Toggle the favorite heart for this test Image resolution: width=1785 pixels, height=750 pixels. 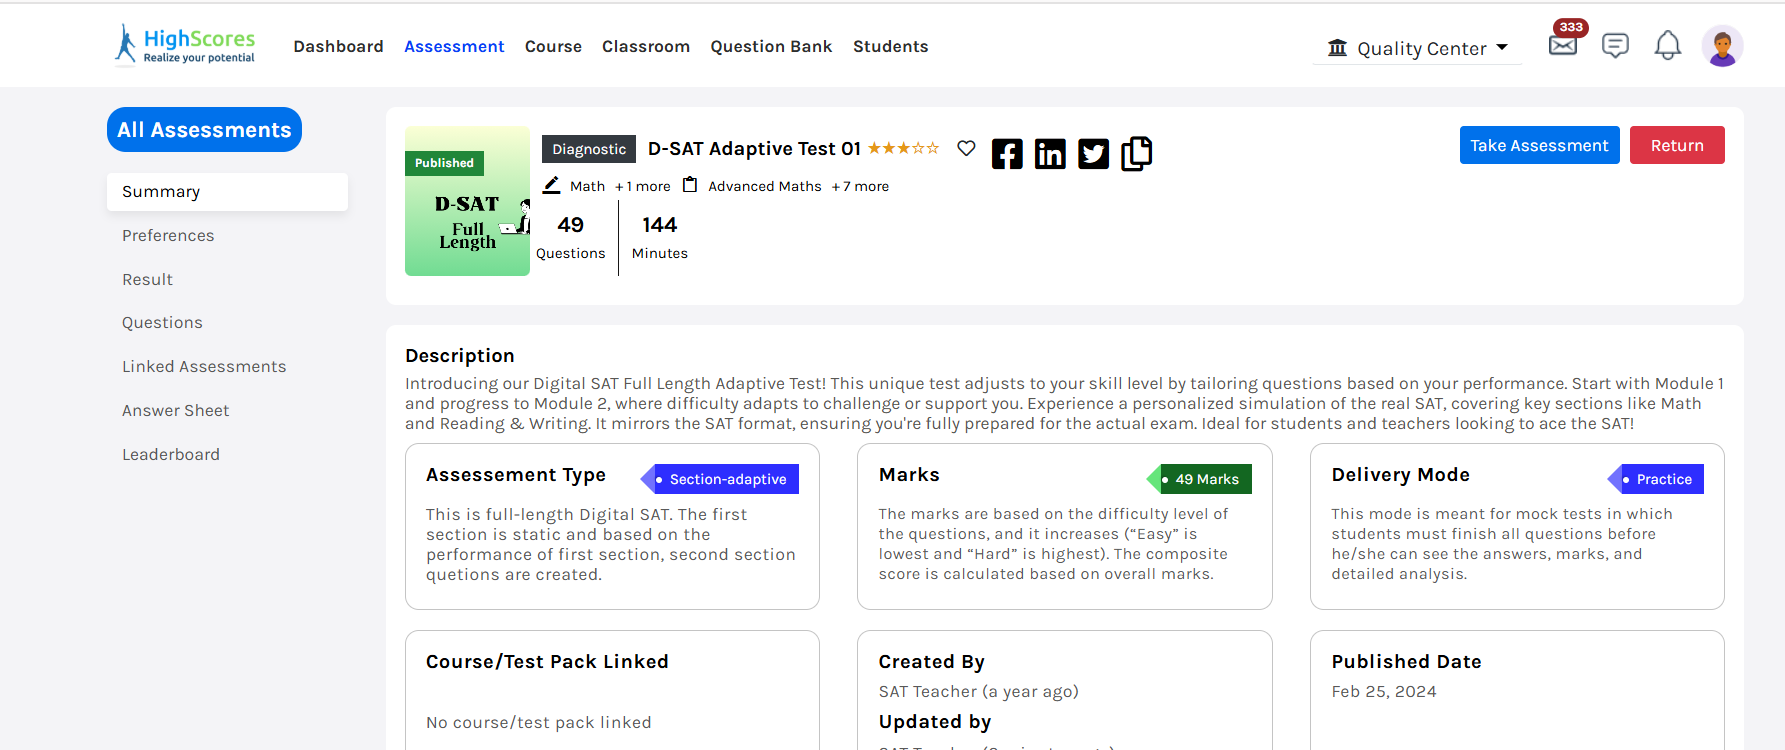click(966, 148)
